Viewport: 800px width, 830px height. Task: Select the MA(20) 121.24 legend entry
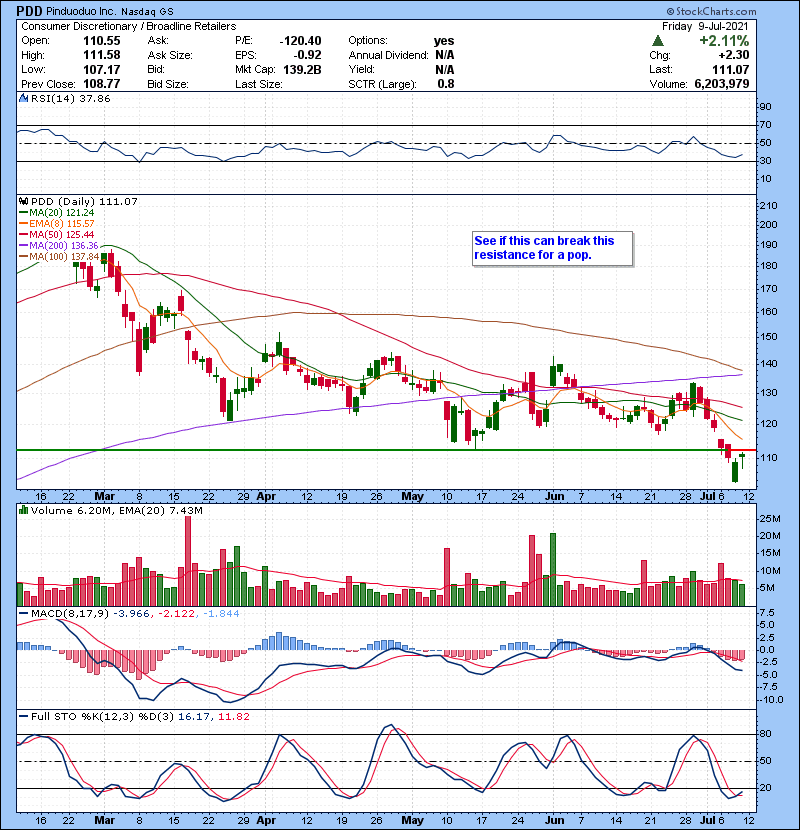coord(57,212)
